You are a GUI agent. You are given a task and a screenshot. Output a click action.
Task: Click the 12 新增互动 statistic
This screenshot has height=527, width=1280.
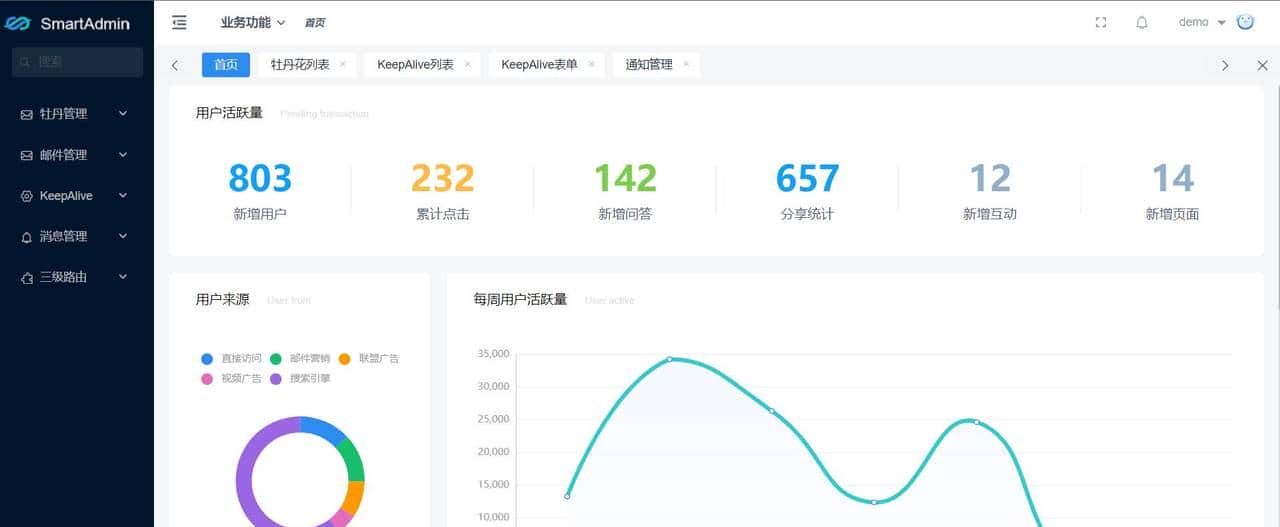(x=990, y=192)
